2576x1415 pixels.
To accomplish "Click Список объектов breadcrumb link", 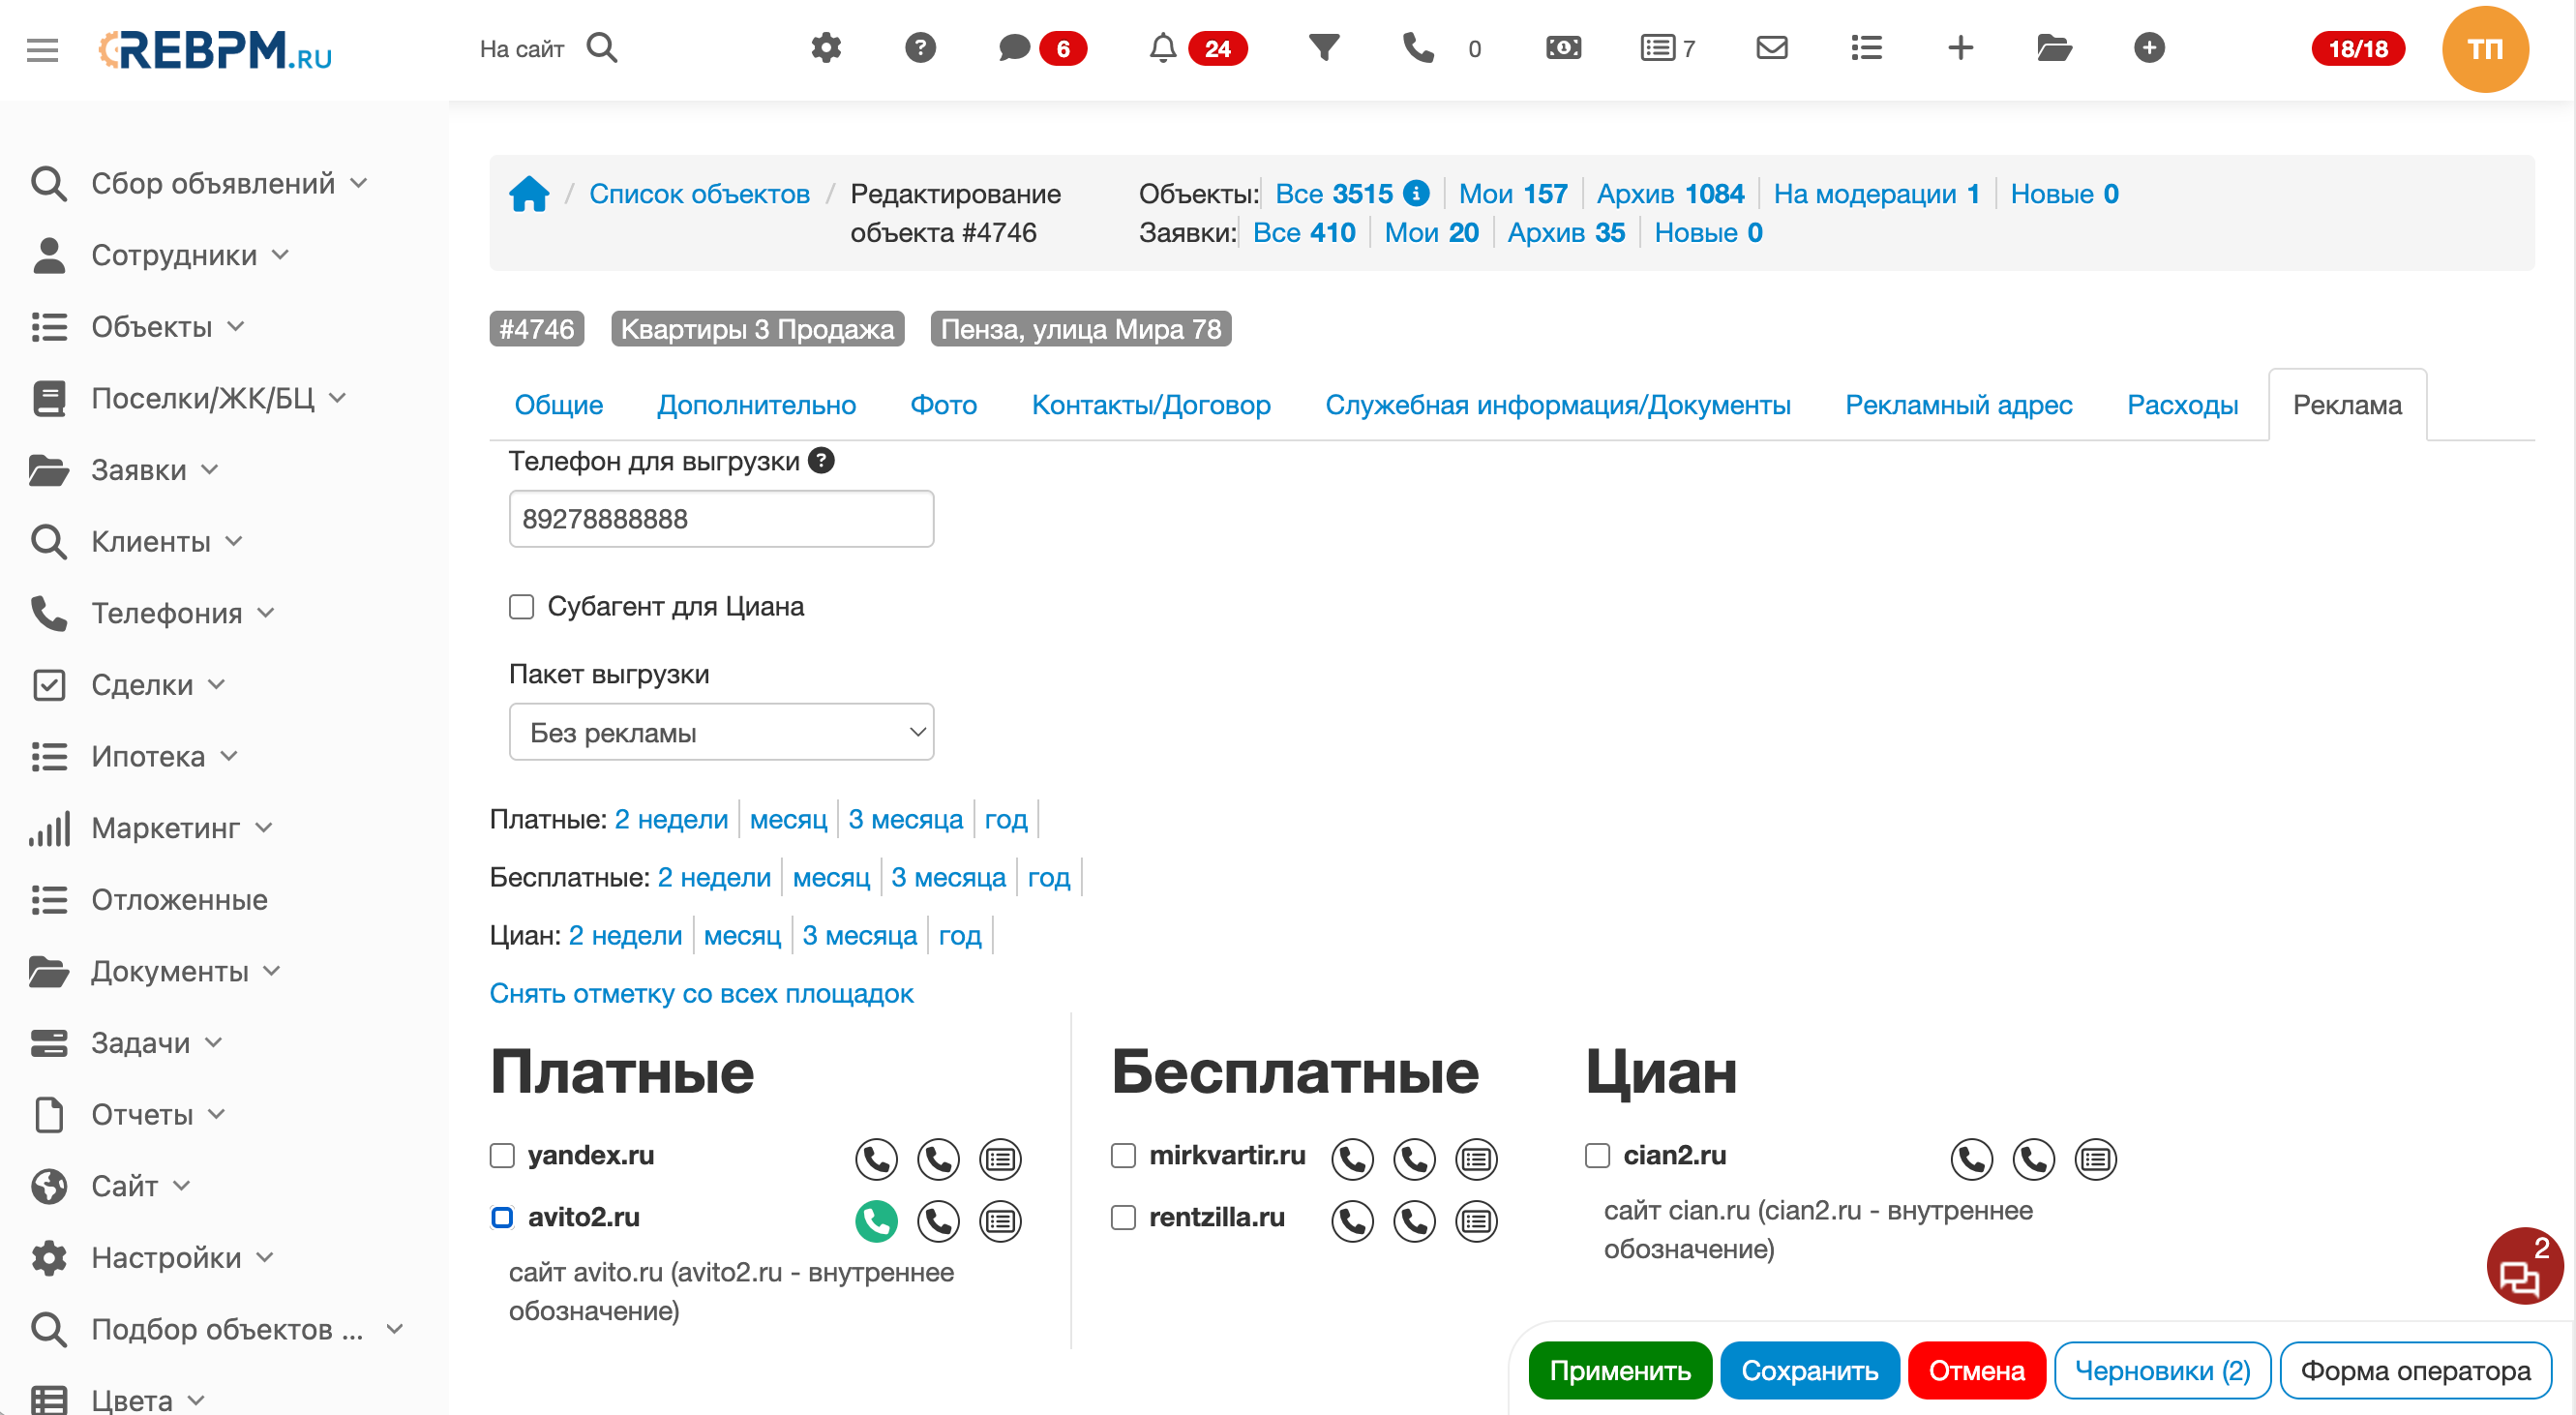I will point(699,194).
